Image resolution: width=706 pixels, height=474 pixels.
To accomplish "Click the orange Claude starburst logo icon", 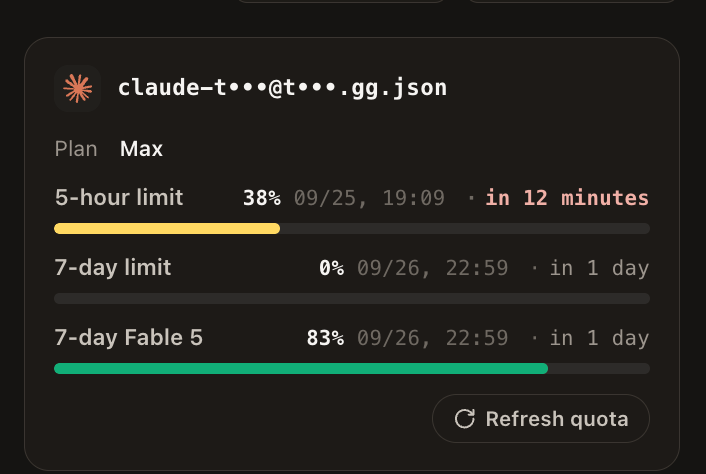I will click(77, 88).
